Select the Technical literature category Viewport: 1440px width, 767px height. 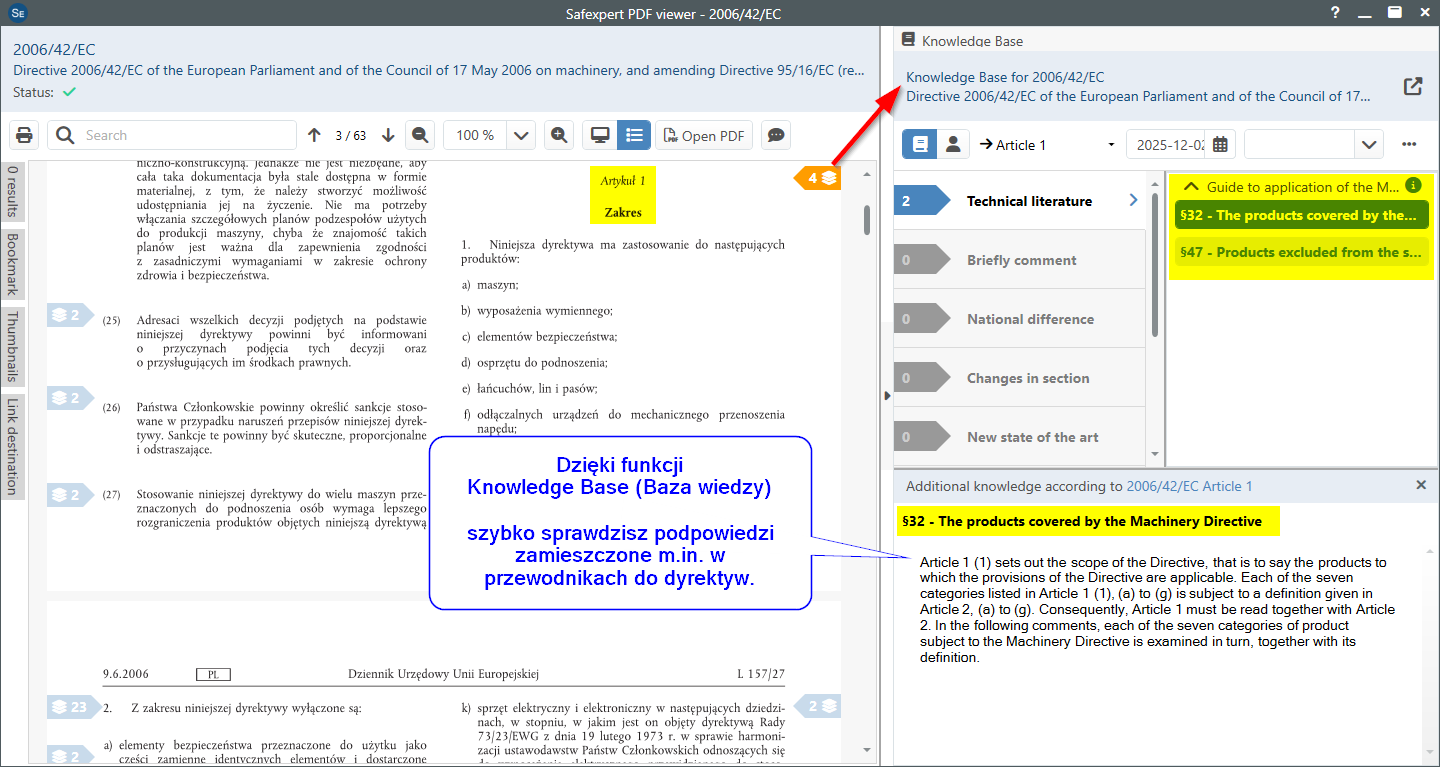pos(1029,201)
